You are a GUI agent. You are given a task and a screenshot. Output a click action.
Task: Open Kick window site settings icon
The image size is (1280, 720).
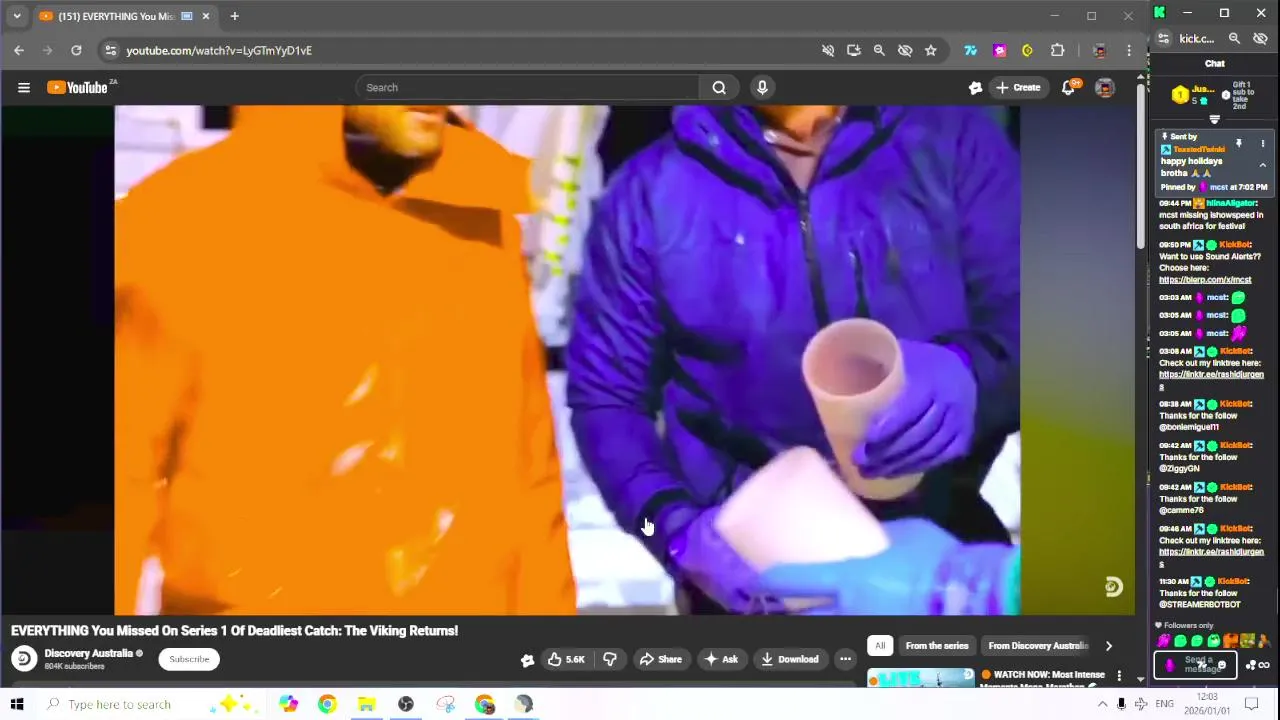(x=1164, y=39)
